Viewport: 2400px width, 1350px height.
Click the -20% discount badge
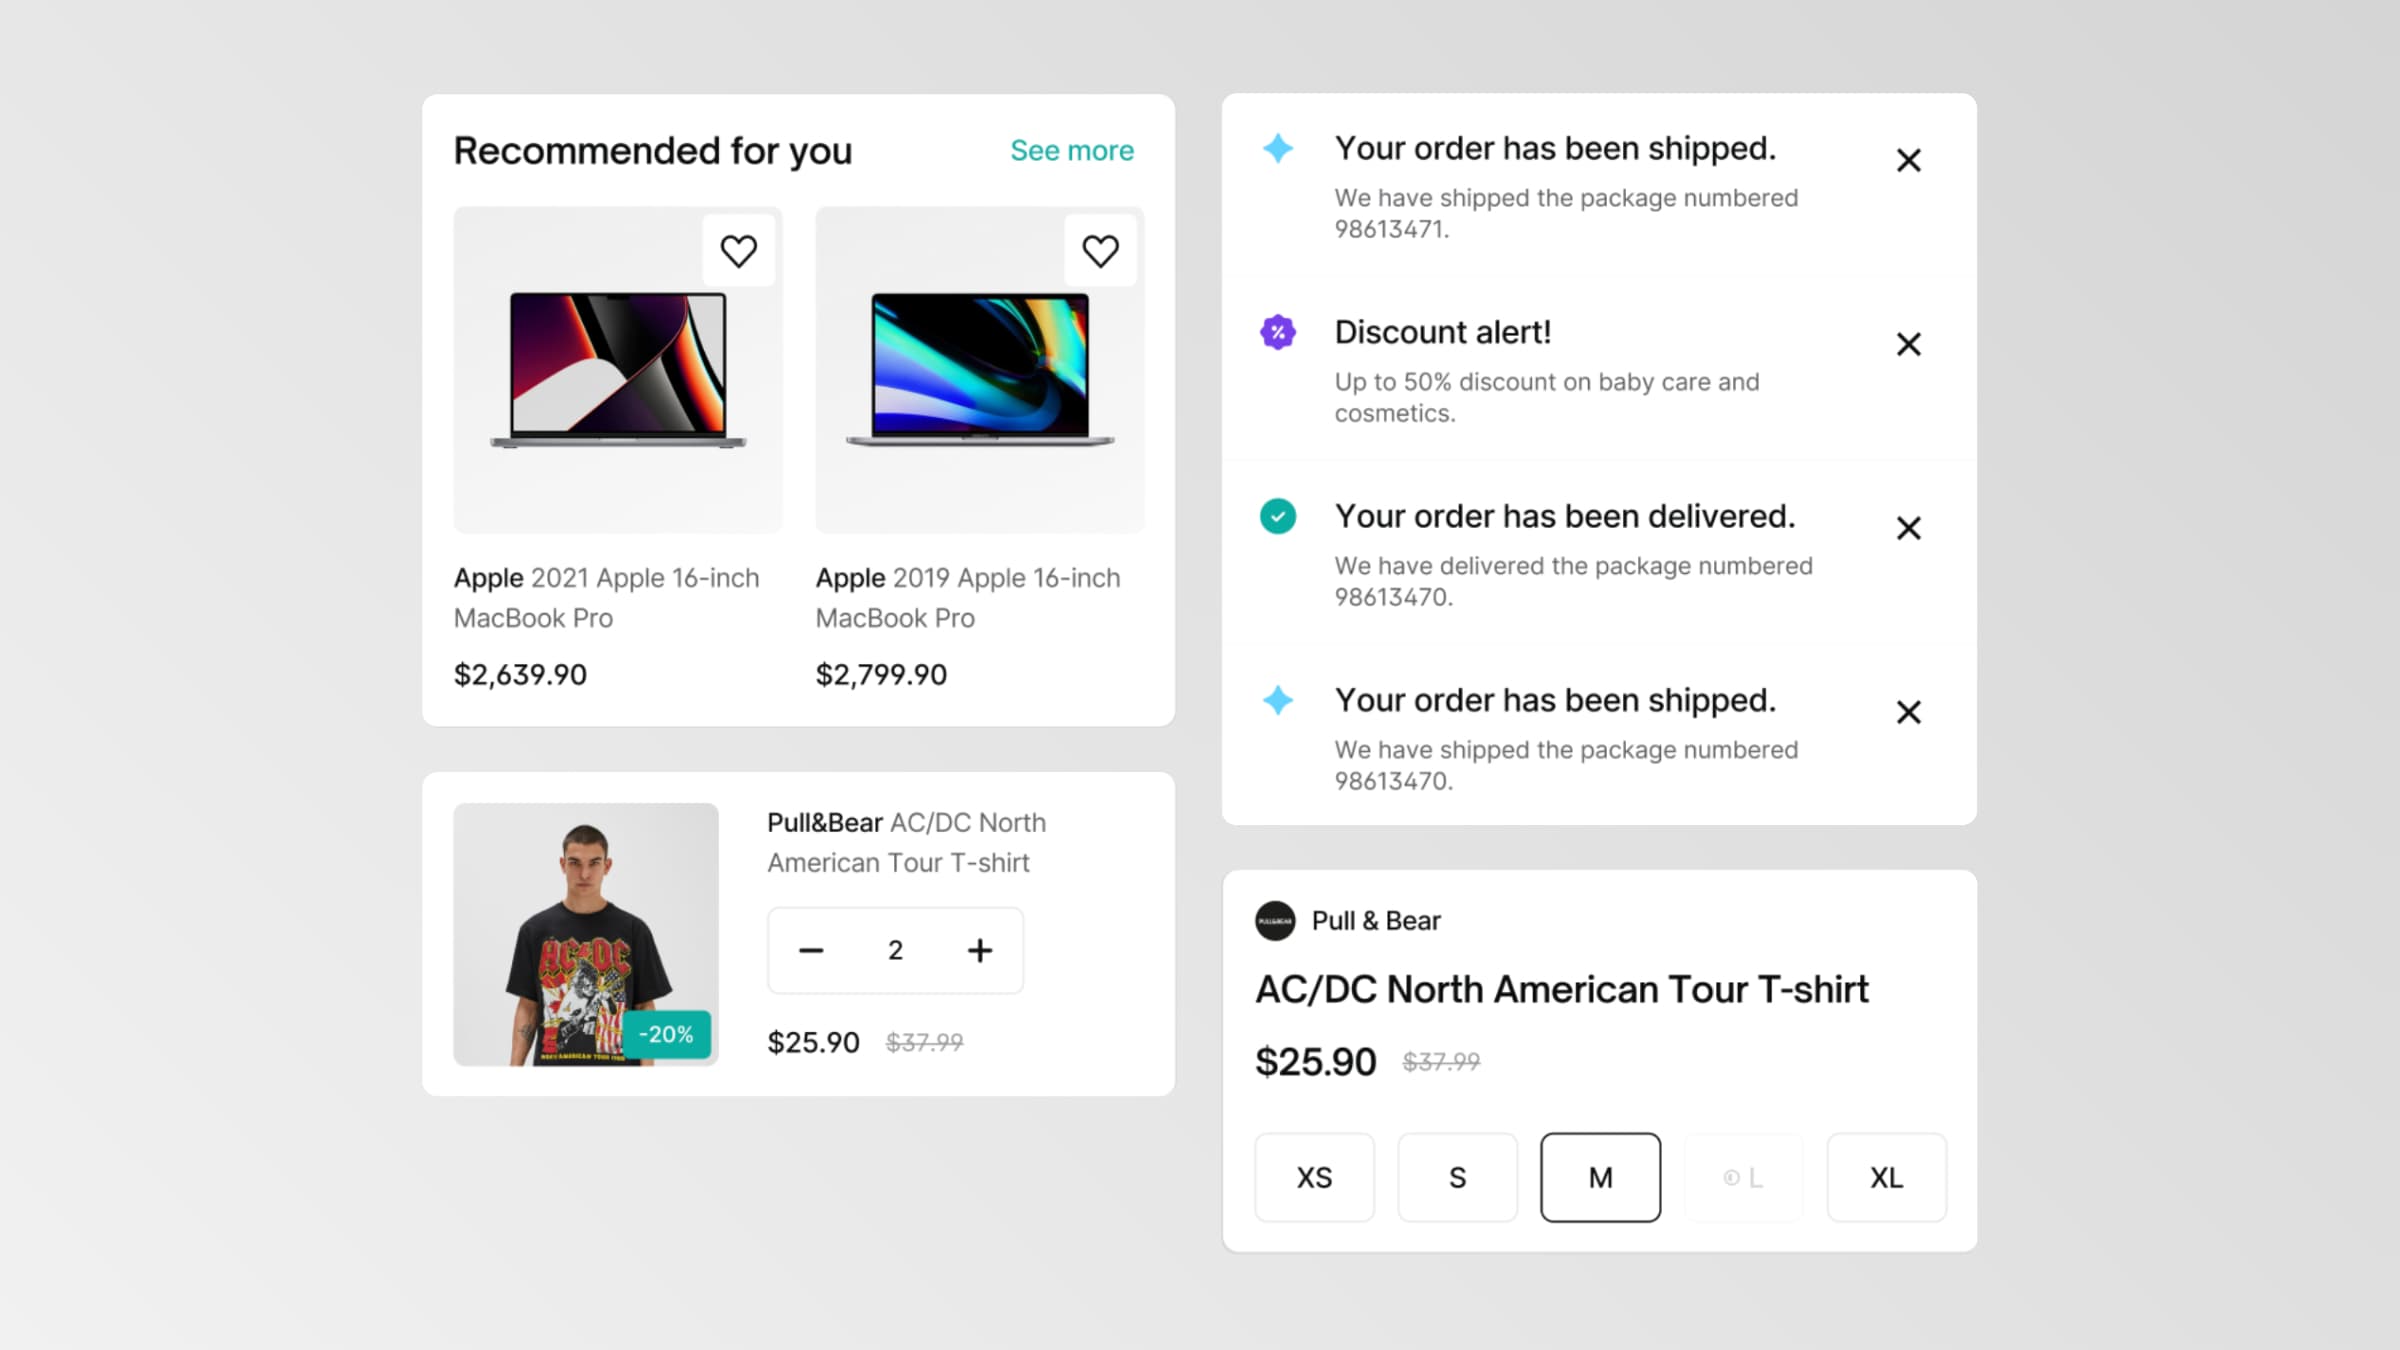coord(666,1034)
